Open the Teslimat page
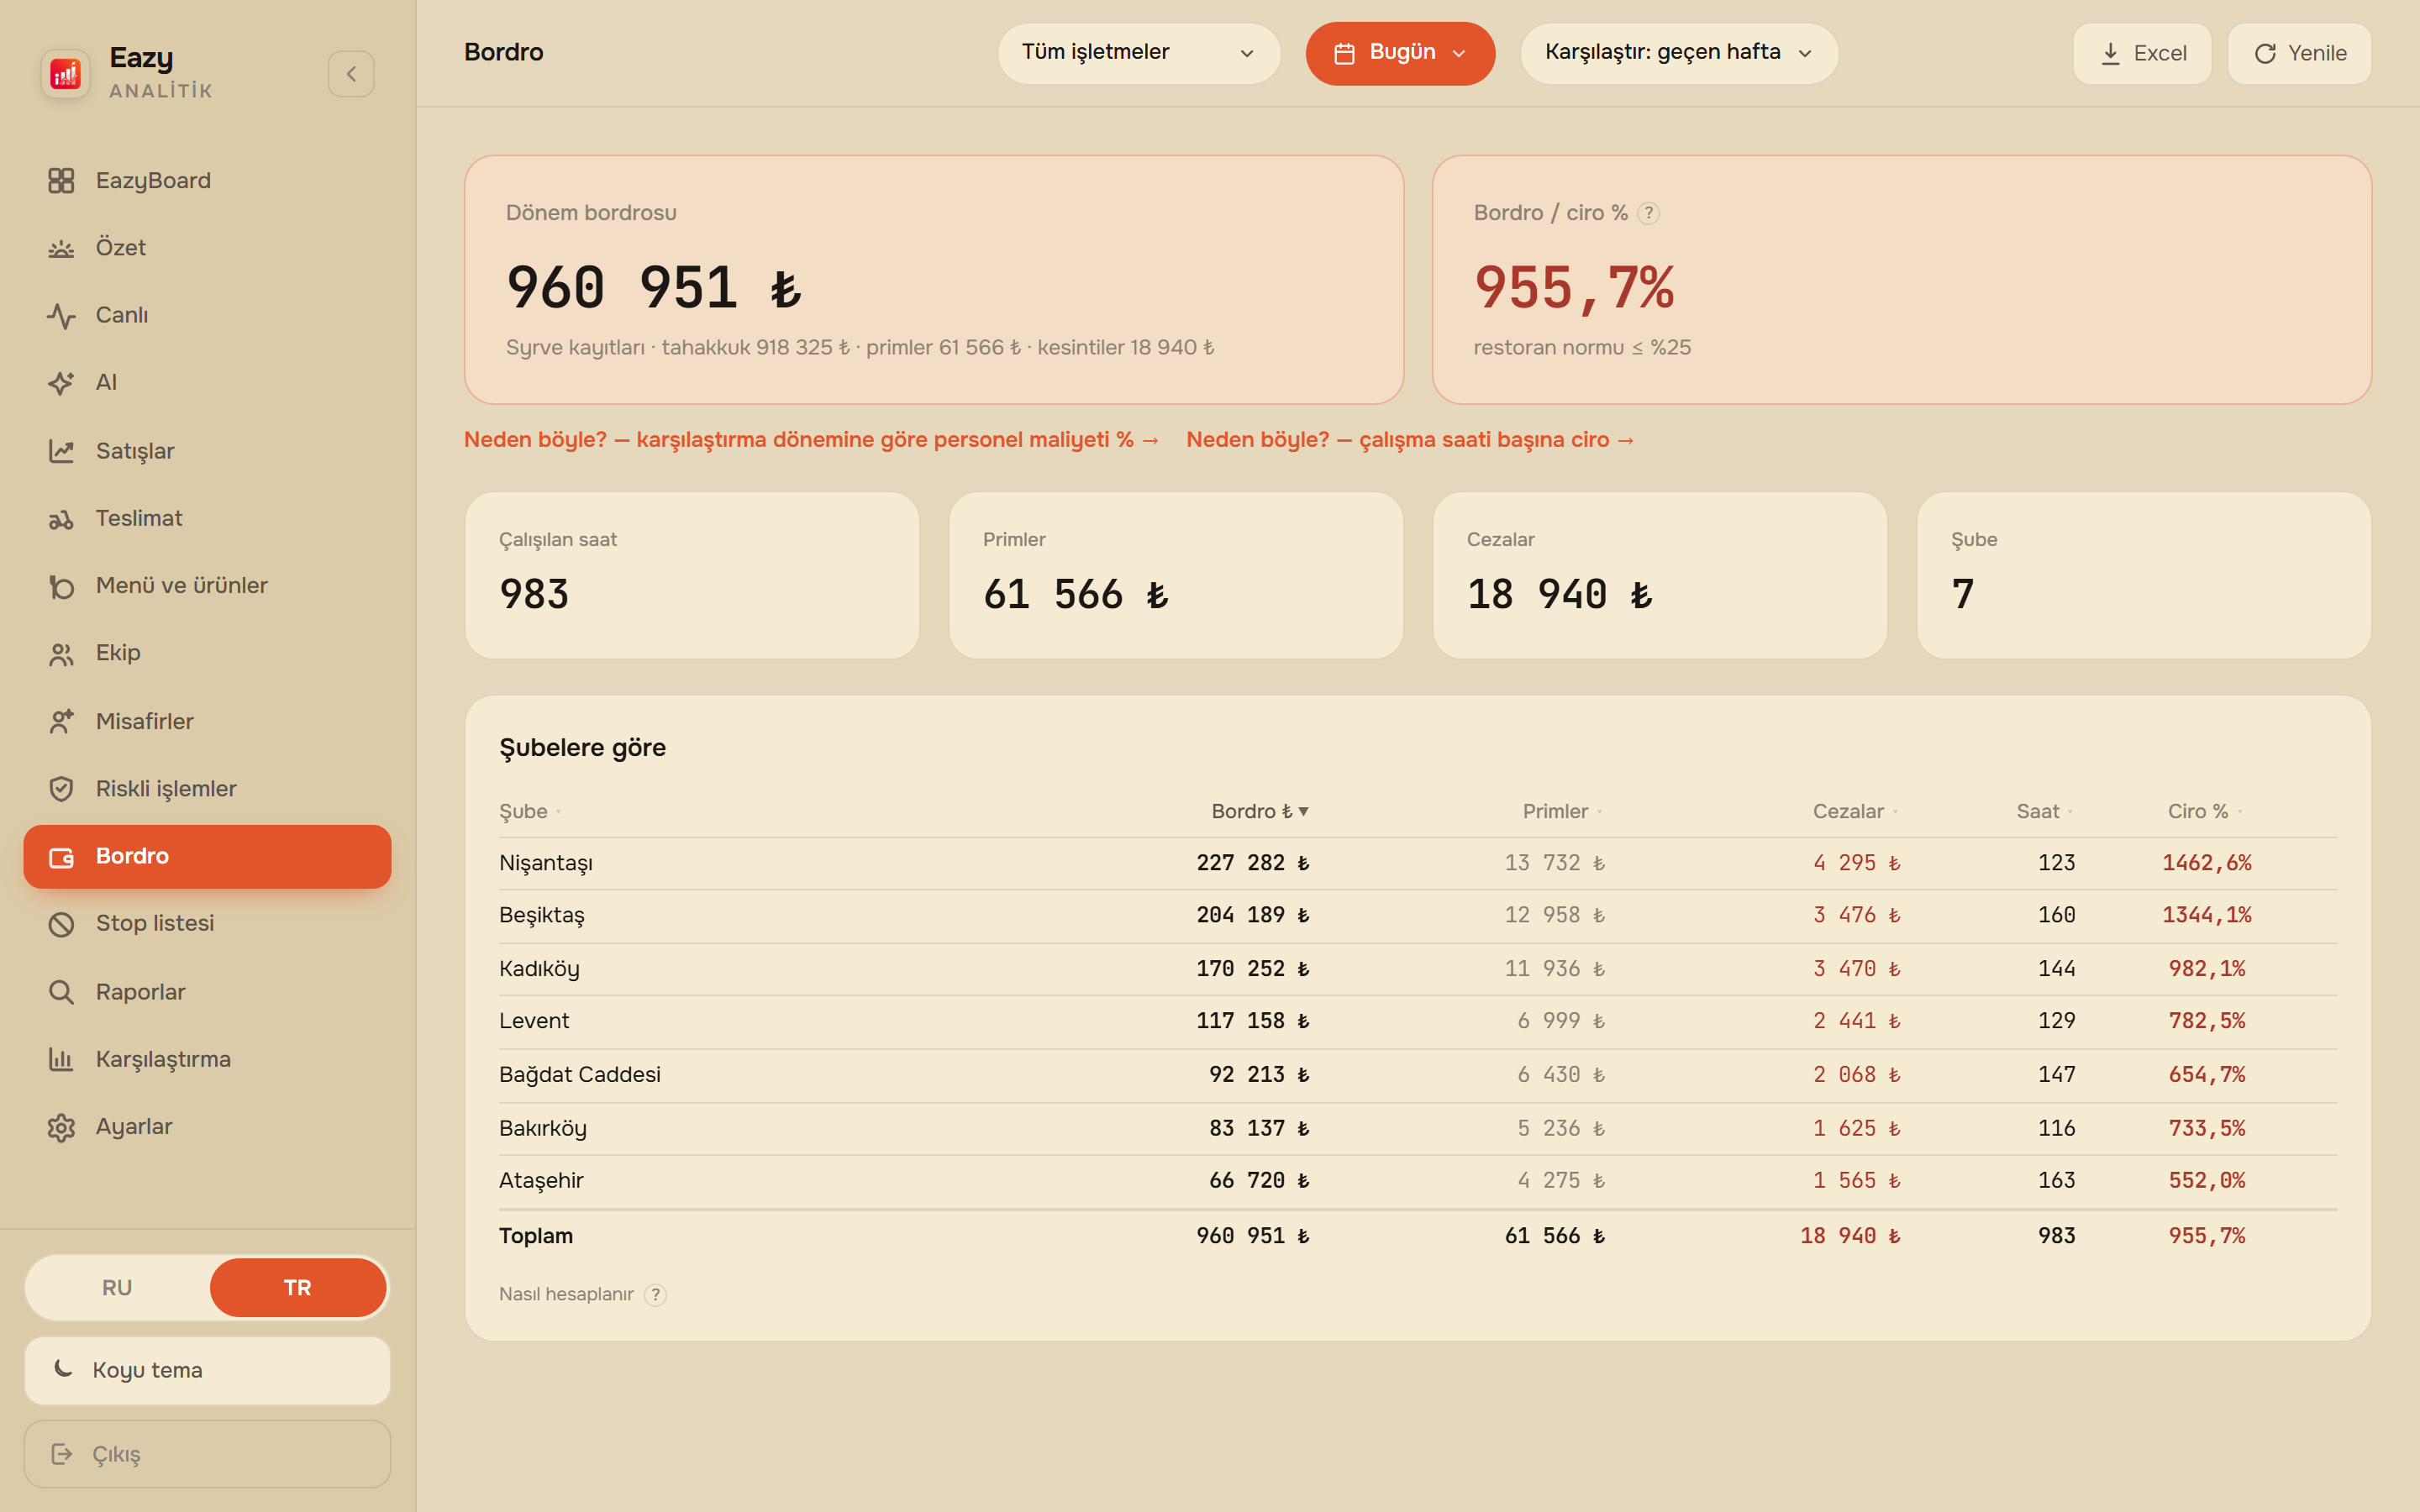The image size is (2420, 1512). (207, 519)
